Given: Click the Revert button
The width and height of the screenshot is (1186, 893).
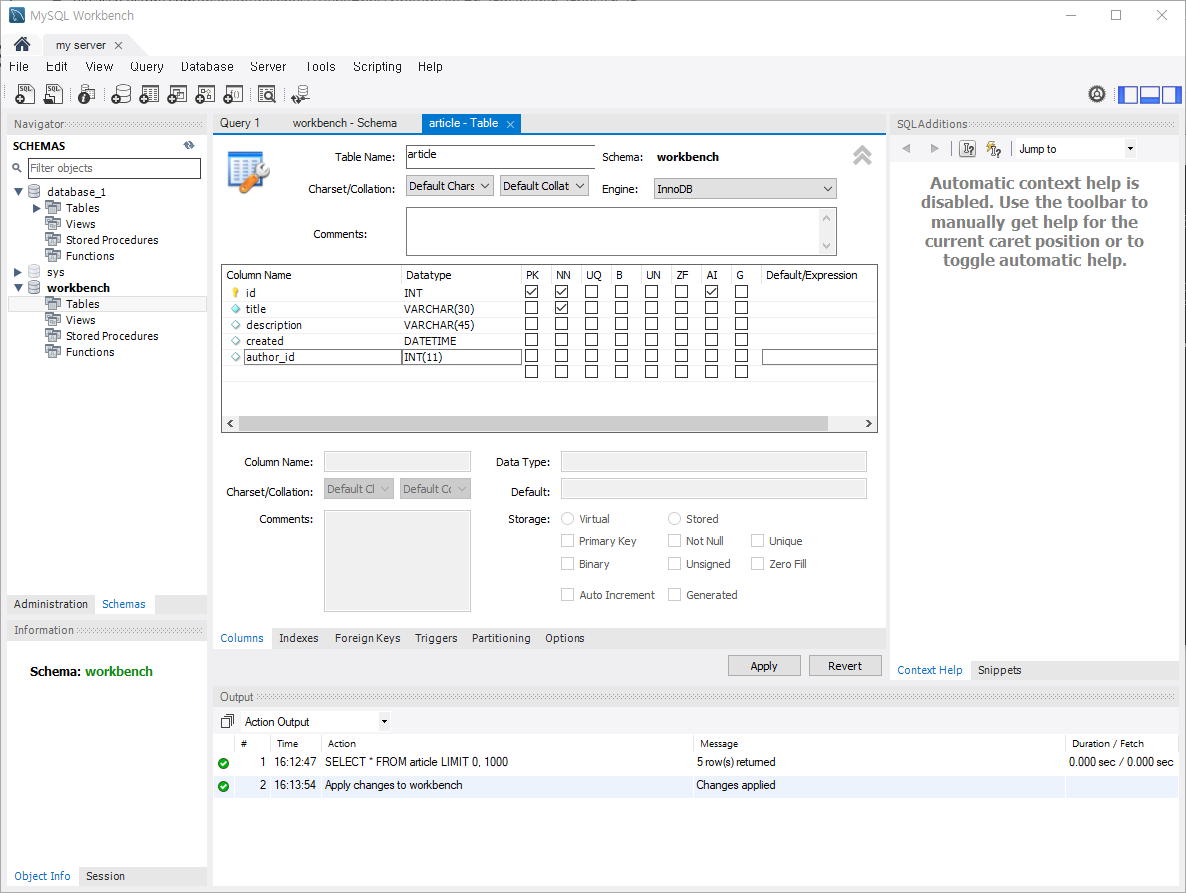Looking at the screenshot, I should 845,665.
